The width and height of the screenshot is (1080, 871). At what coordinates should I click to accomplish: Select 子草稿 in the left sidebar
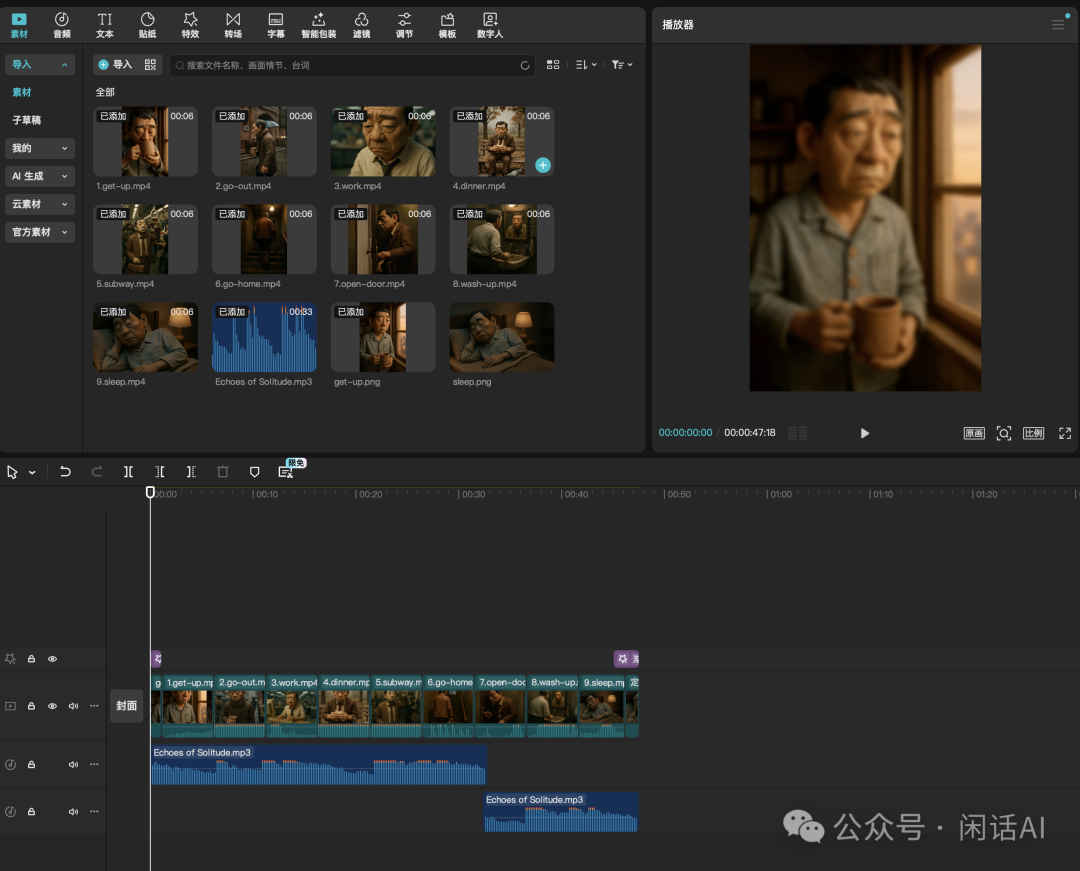(x=27, y=120)
